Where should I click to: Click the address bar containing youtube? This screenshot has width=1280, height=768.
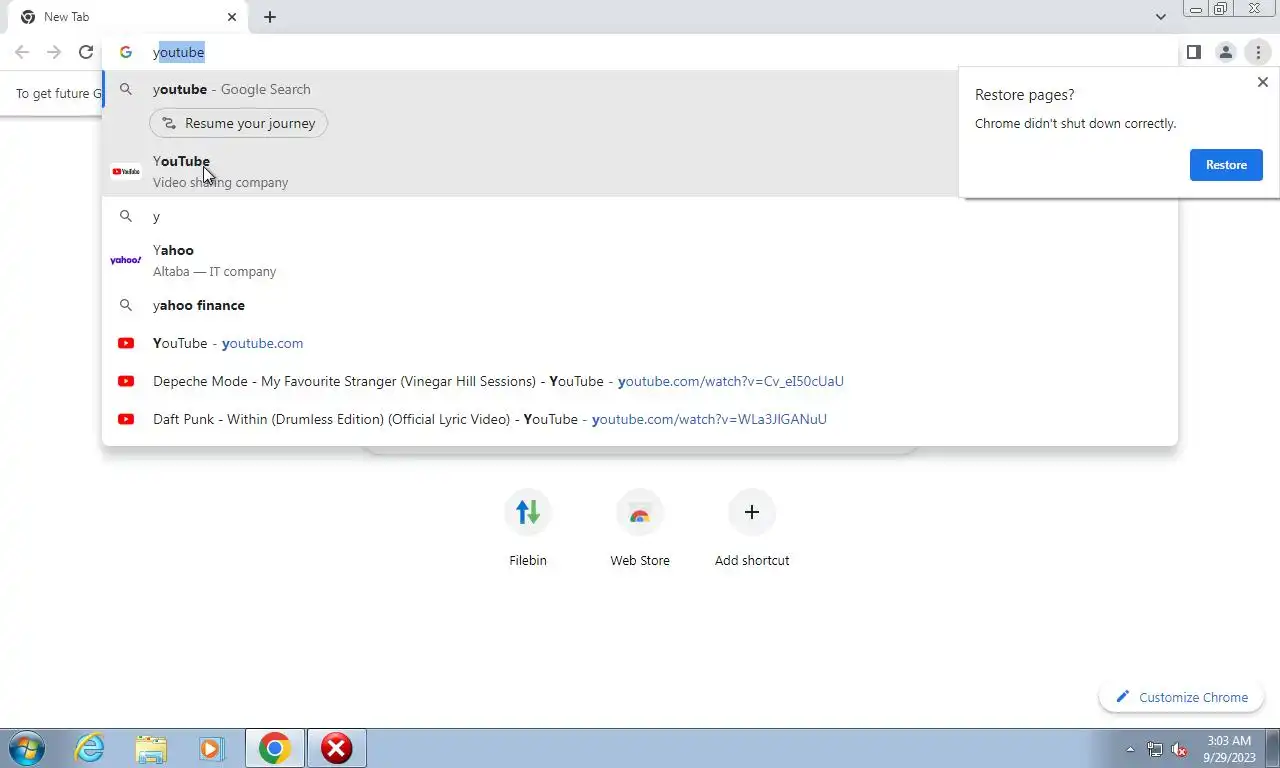[x=640, y=52]
